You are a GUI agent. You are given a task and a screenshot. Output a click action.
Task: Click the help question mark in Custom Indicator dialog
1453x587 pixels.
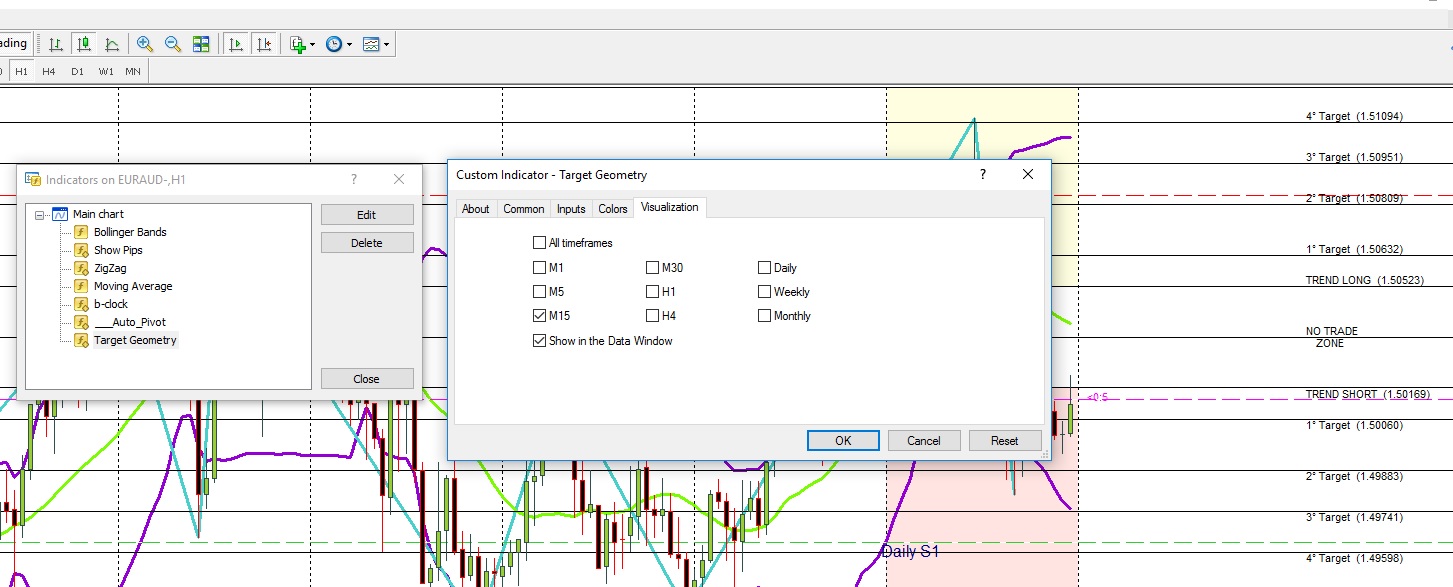click(983, 174)
